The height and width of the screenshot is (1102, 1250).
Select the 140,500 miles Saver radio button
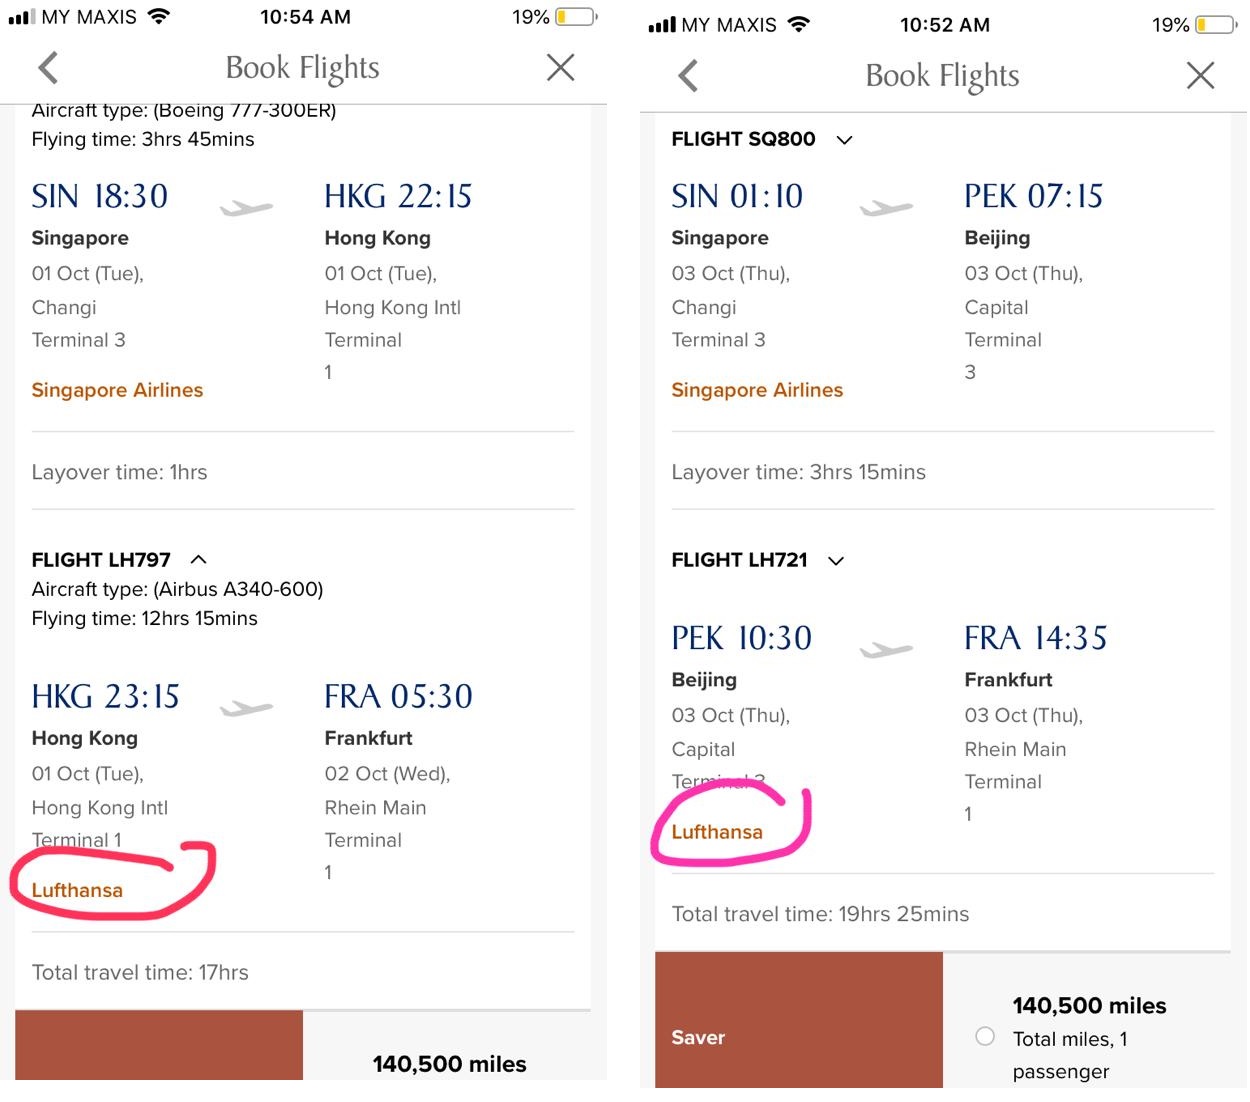[985, 1036]
